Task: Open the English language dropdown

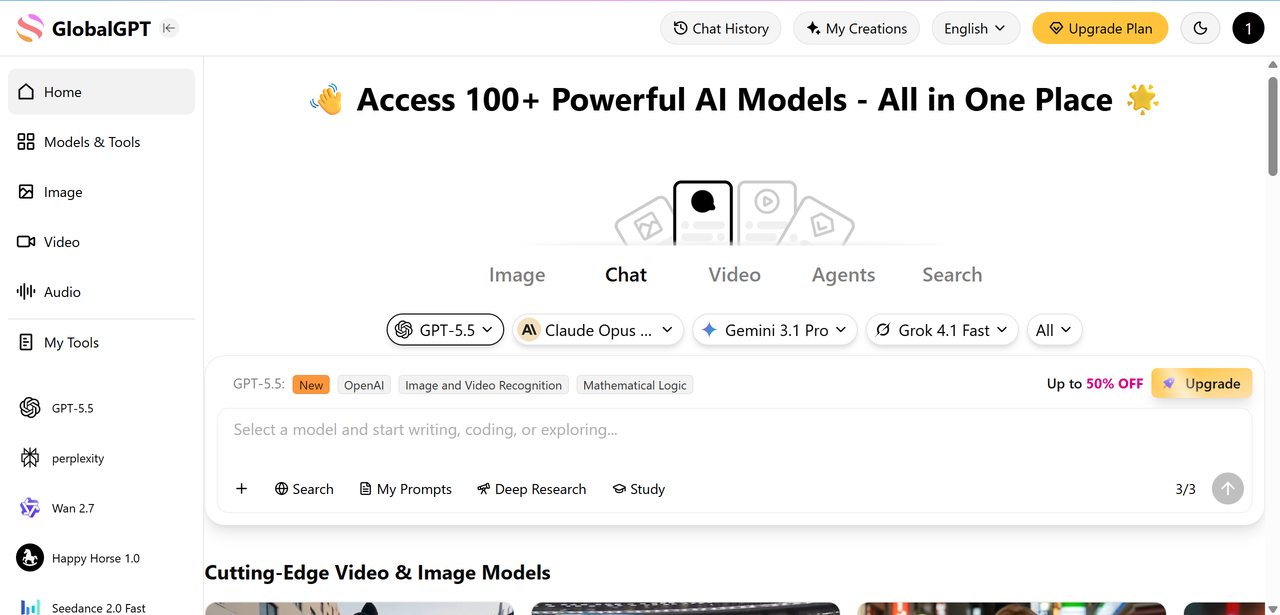Action: (975, 28)
